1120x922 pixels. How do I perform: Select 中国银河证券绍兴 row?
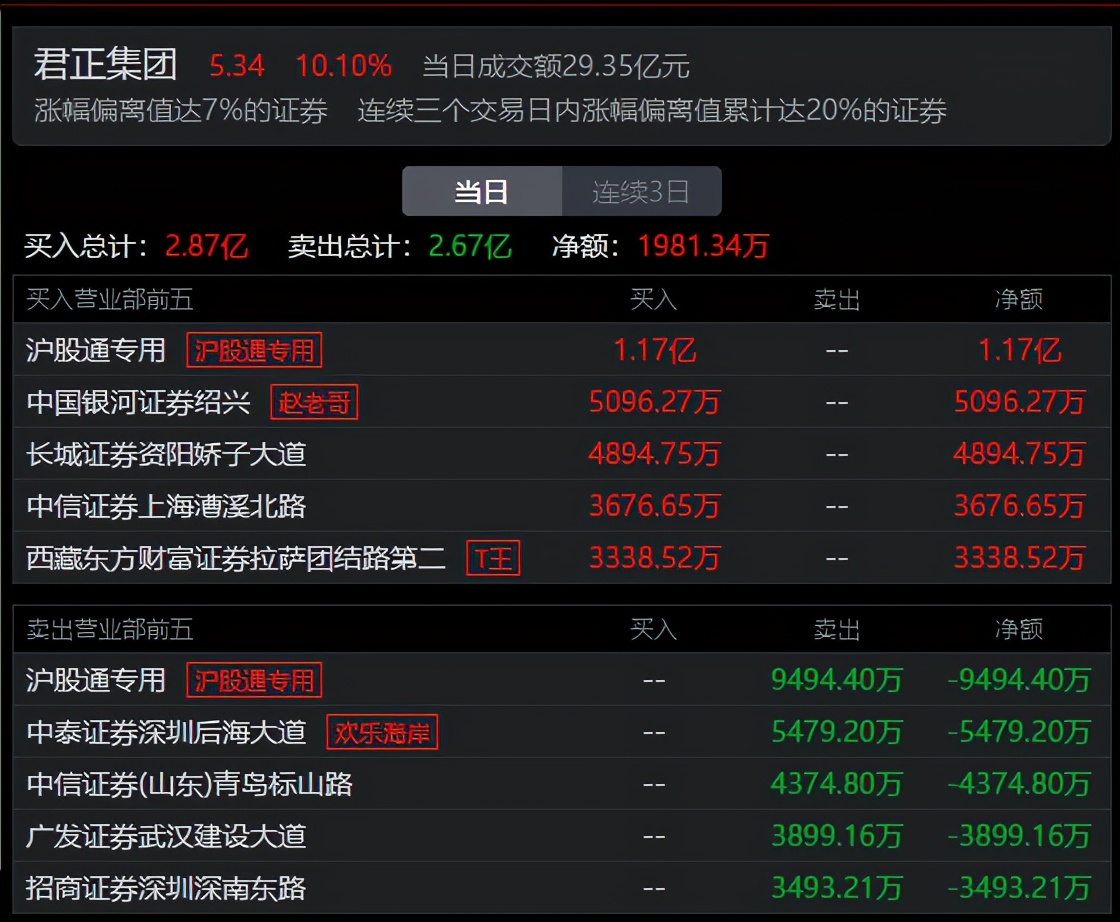coord(561,402)
